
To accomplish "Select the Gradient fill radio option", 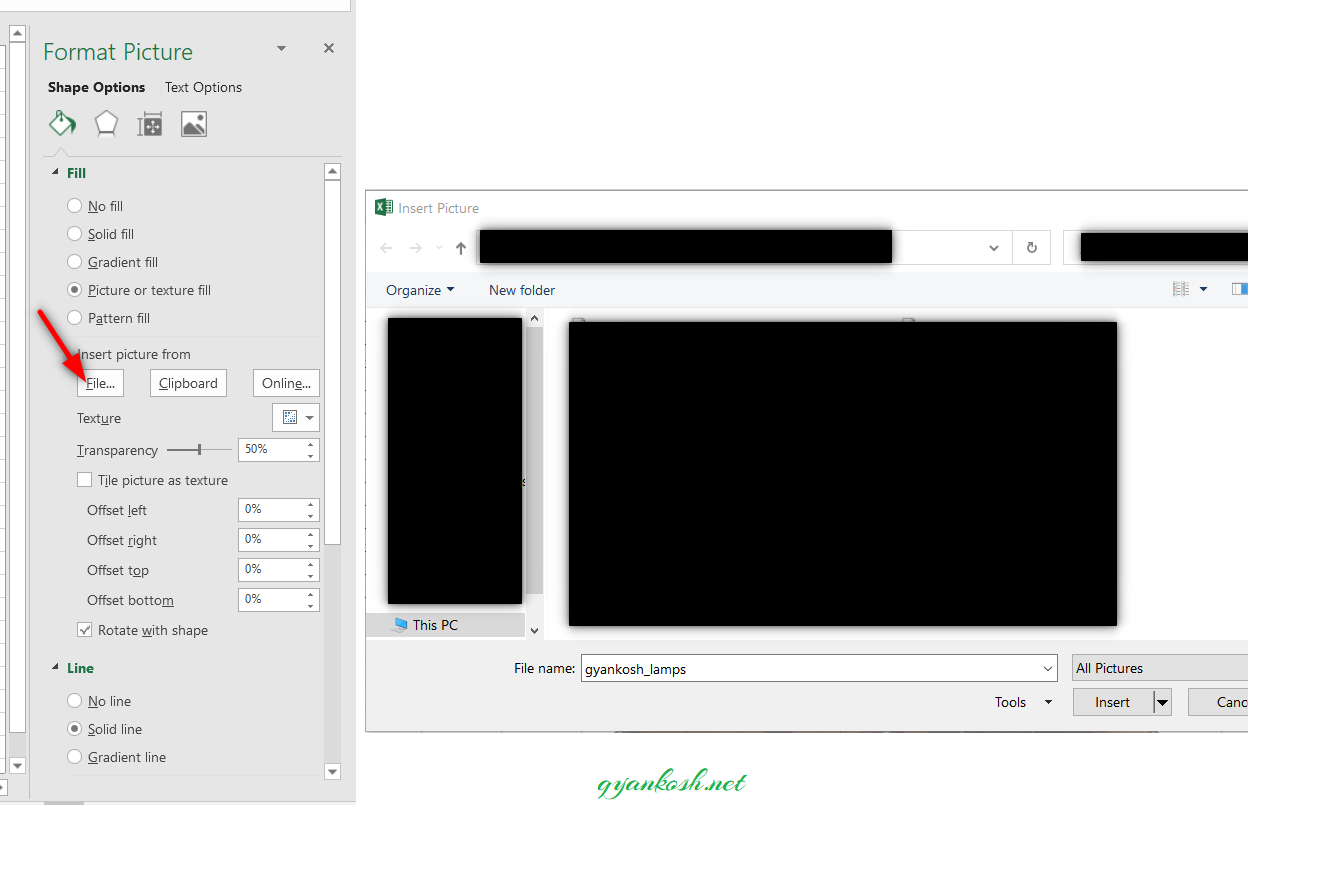I will point(74,262).
